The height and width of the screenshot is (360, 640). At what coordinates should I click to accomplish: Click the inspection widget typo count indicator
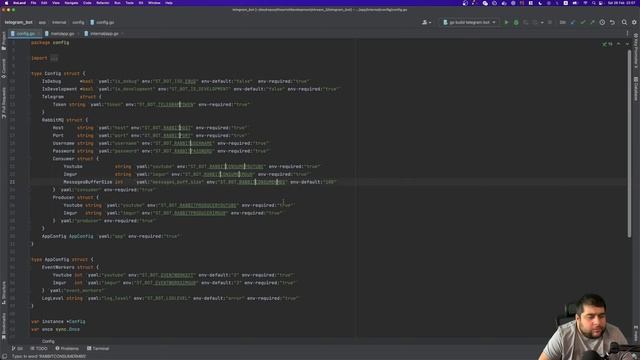(x=607, y=44)
